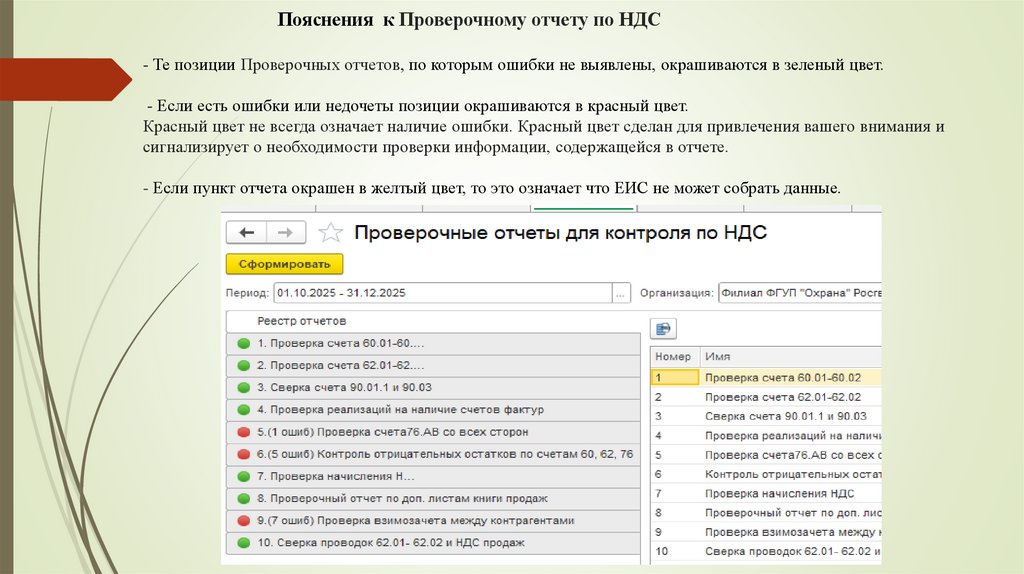Click green status dot of report 10
Screen dimensions: 1024x574
point(244,543)
